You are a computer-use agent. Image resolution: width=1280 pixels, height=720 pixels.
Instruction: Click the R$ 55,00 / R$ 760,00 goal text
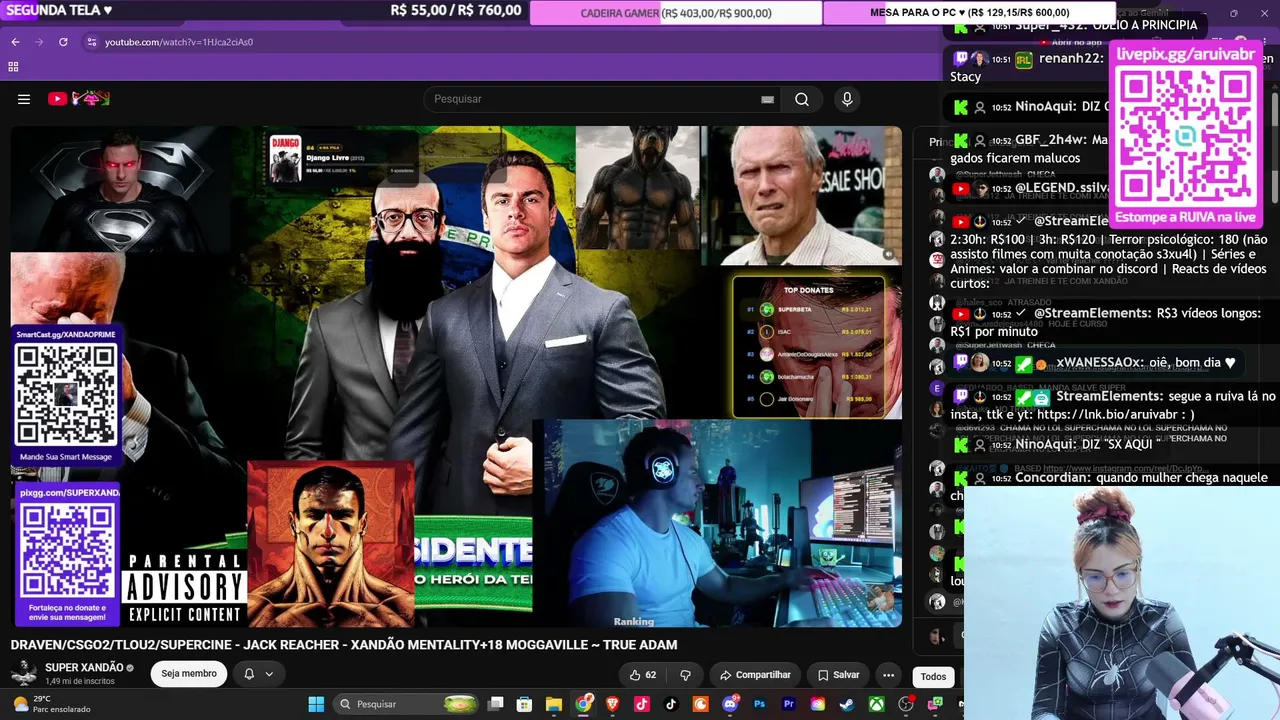click(456, 11)
